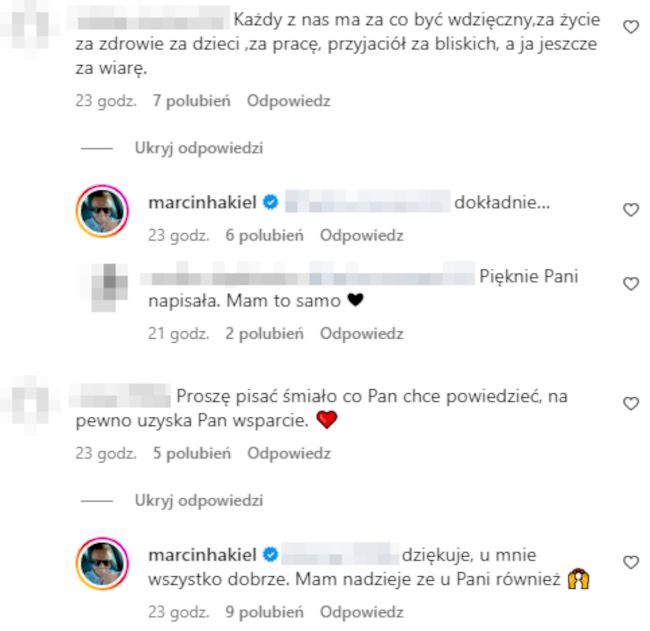650x631 pixels.
Task: Like the 'Proszę pisać śmiało' comment
Action: (x=631, y=403)
